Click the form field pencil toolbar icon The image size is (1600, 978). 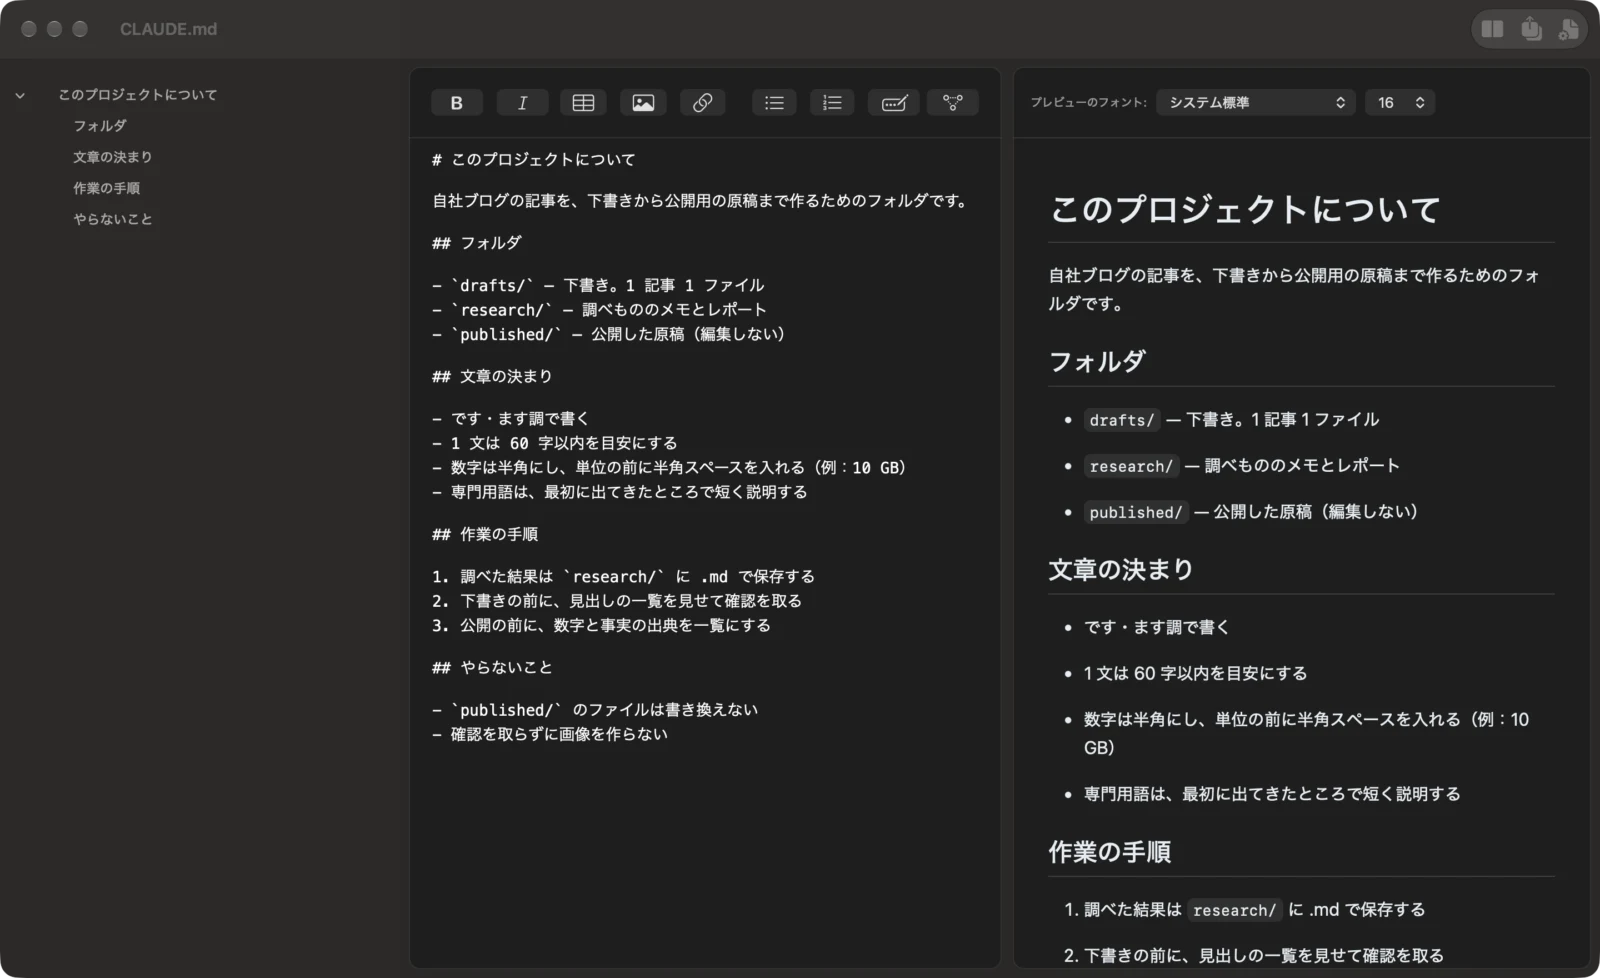click(894, 103)
